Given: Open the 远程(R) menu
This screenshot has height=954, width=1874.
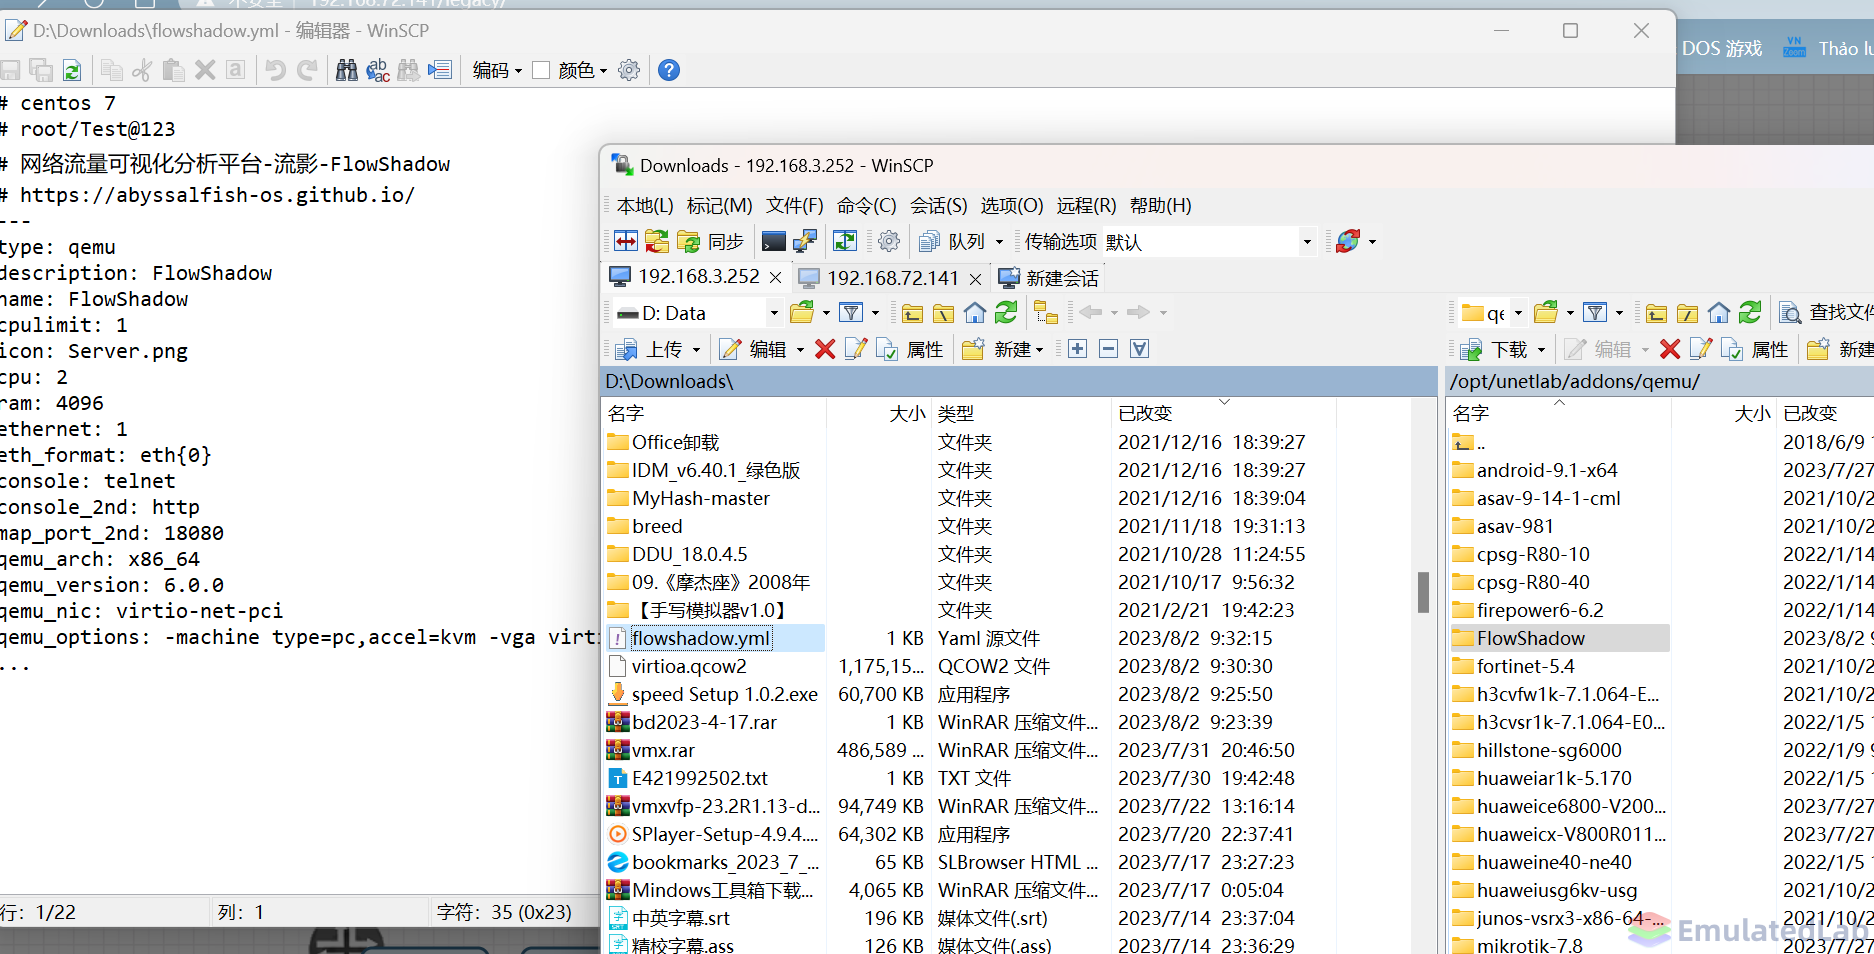Looking at the screenshot, I should 1086,205.
